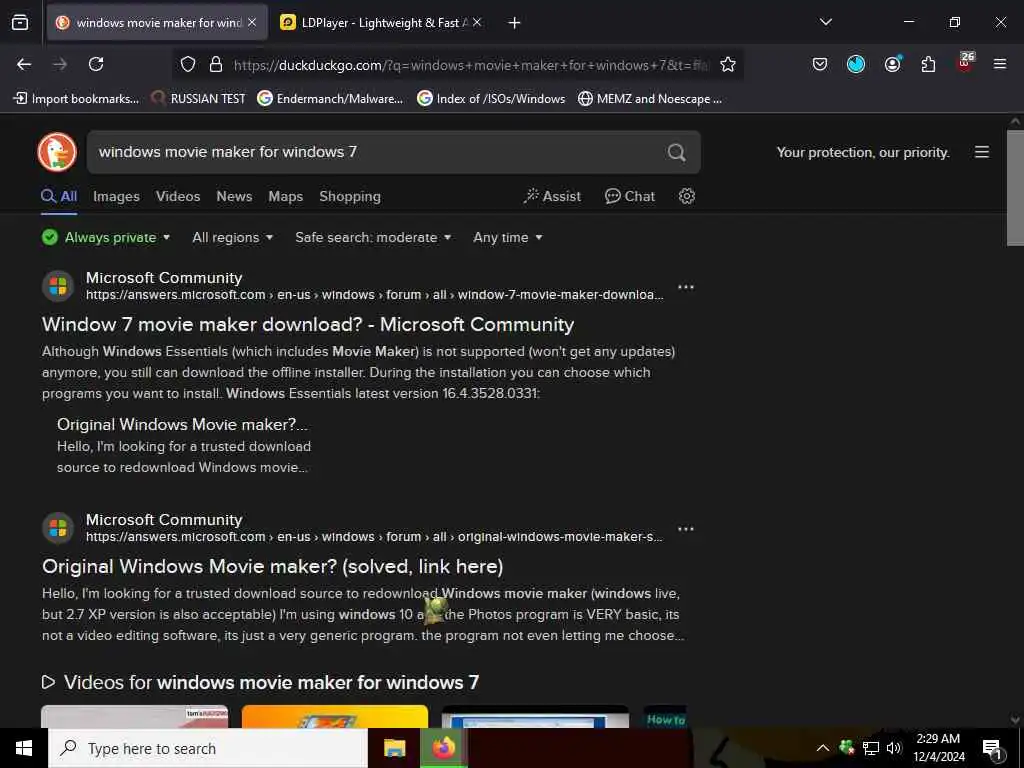Open File Explorer from taskbar

coord(394,748)
